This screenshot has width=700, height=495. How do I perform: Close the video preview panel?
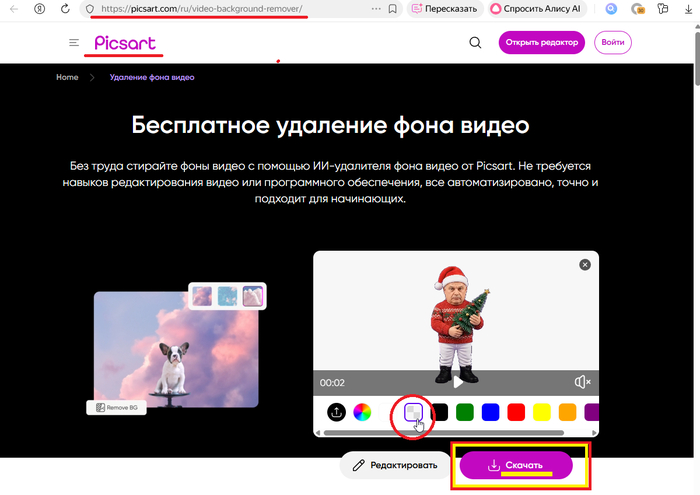[x=585, y=265]
